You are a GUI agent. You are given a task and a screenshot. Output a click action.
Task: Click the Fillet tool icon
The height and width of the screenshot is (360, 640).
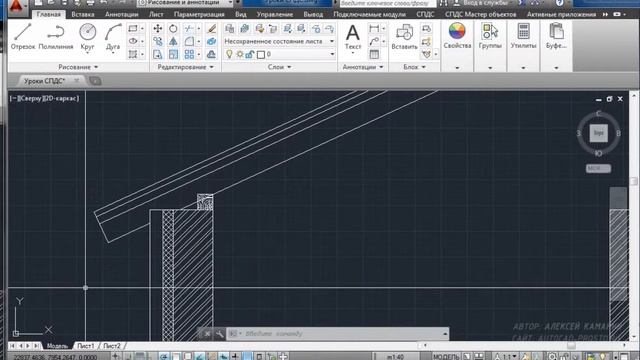tap(189, 41)
